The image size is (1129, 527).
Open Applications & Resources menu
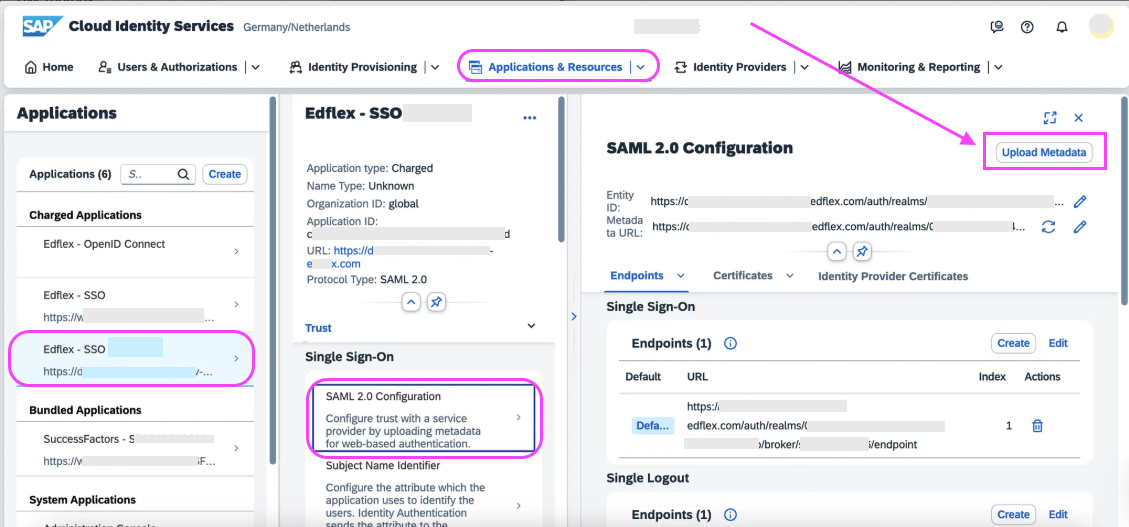point(545,67)
